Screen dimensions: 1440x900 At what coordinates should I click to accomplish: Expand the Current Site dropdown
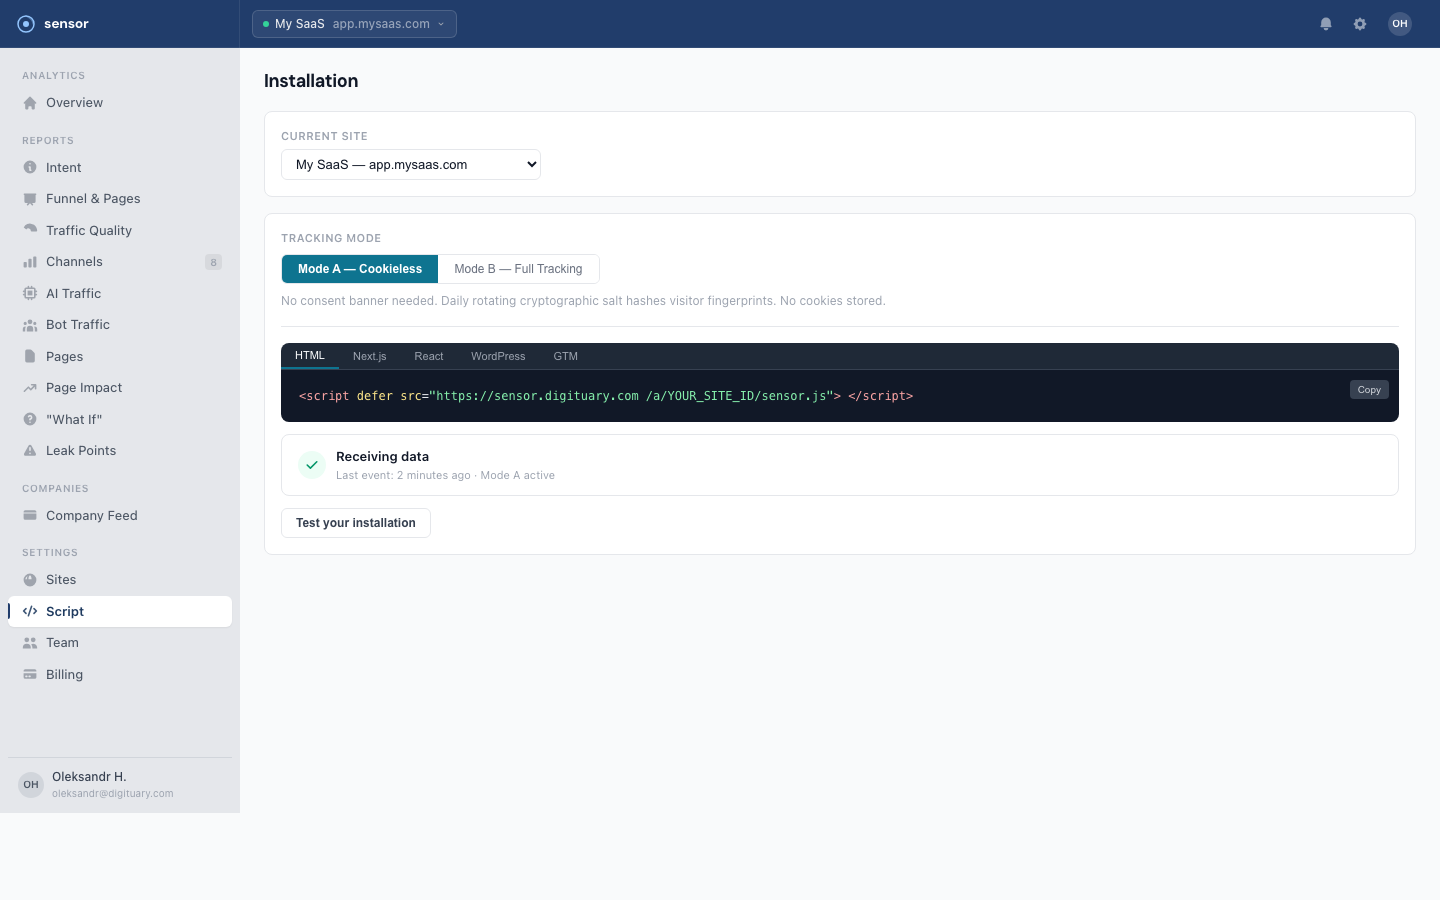(411, 165)
